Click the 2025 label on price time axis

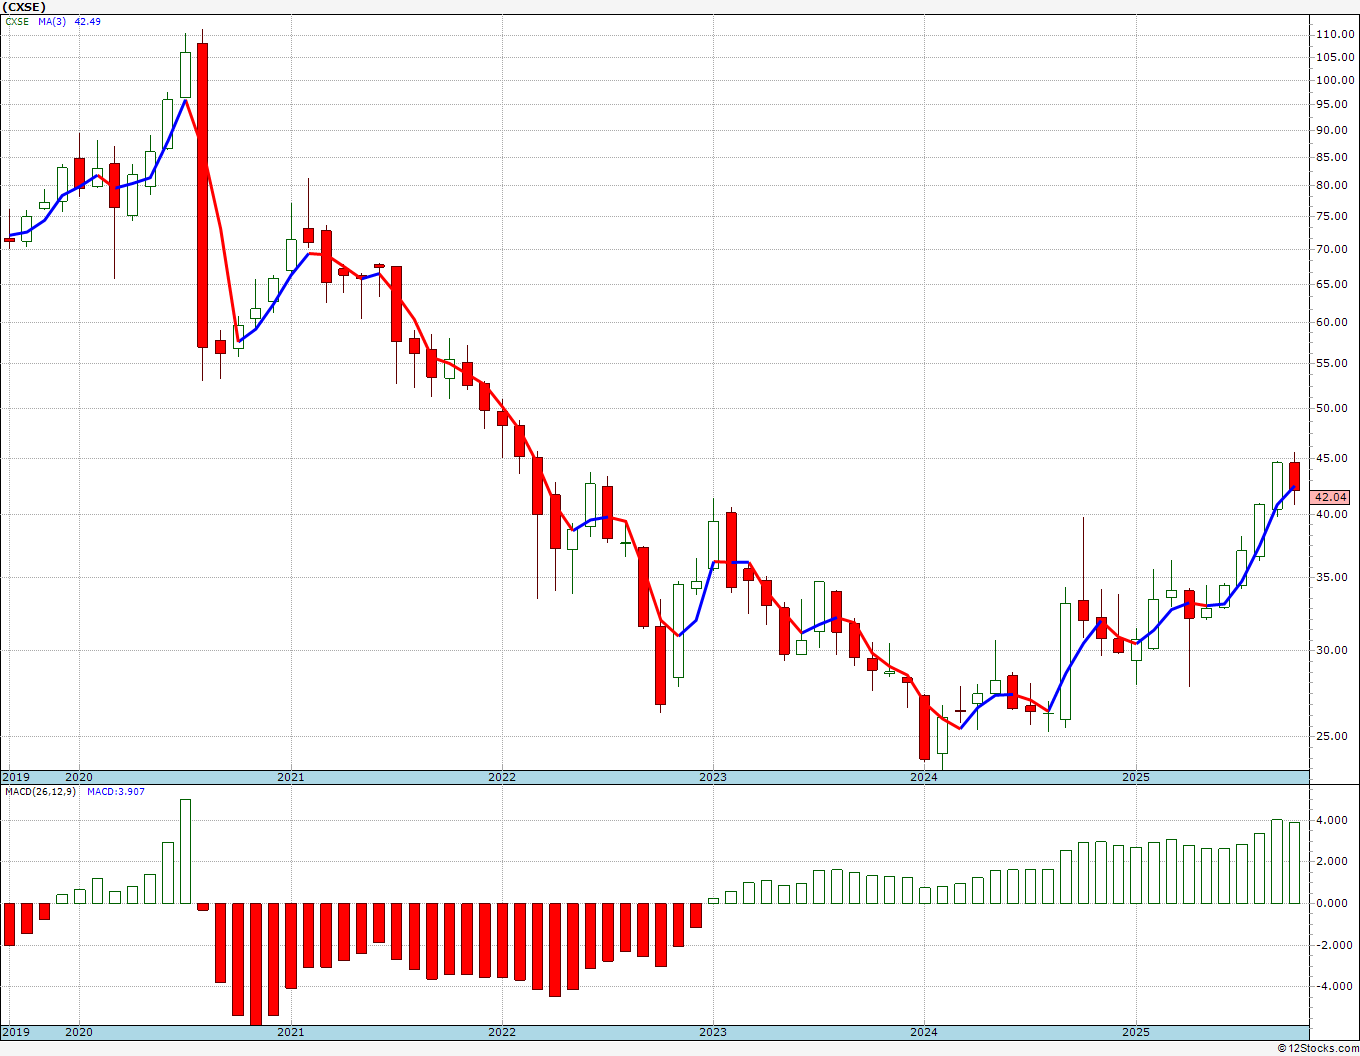coord(1135,777)
